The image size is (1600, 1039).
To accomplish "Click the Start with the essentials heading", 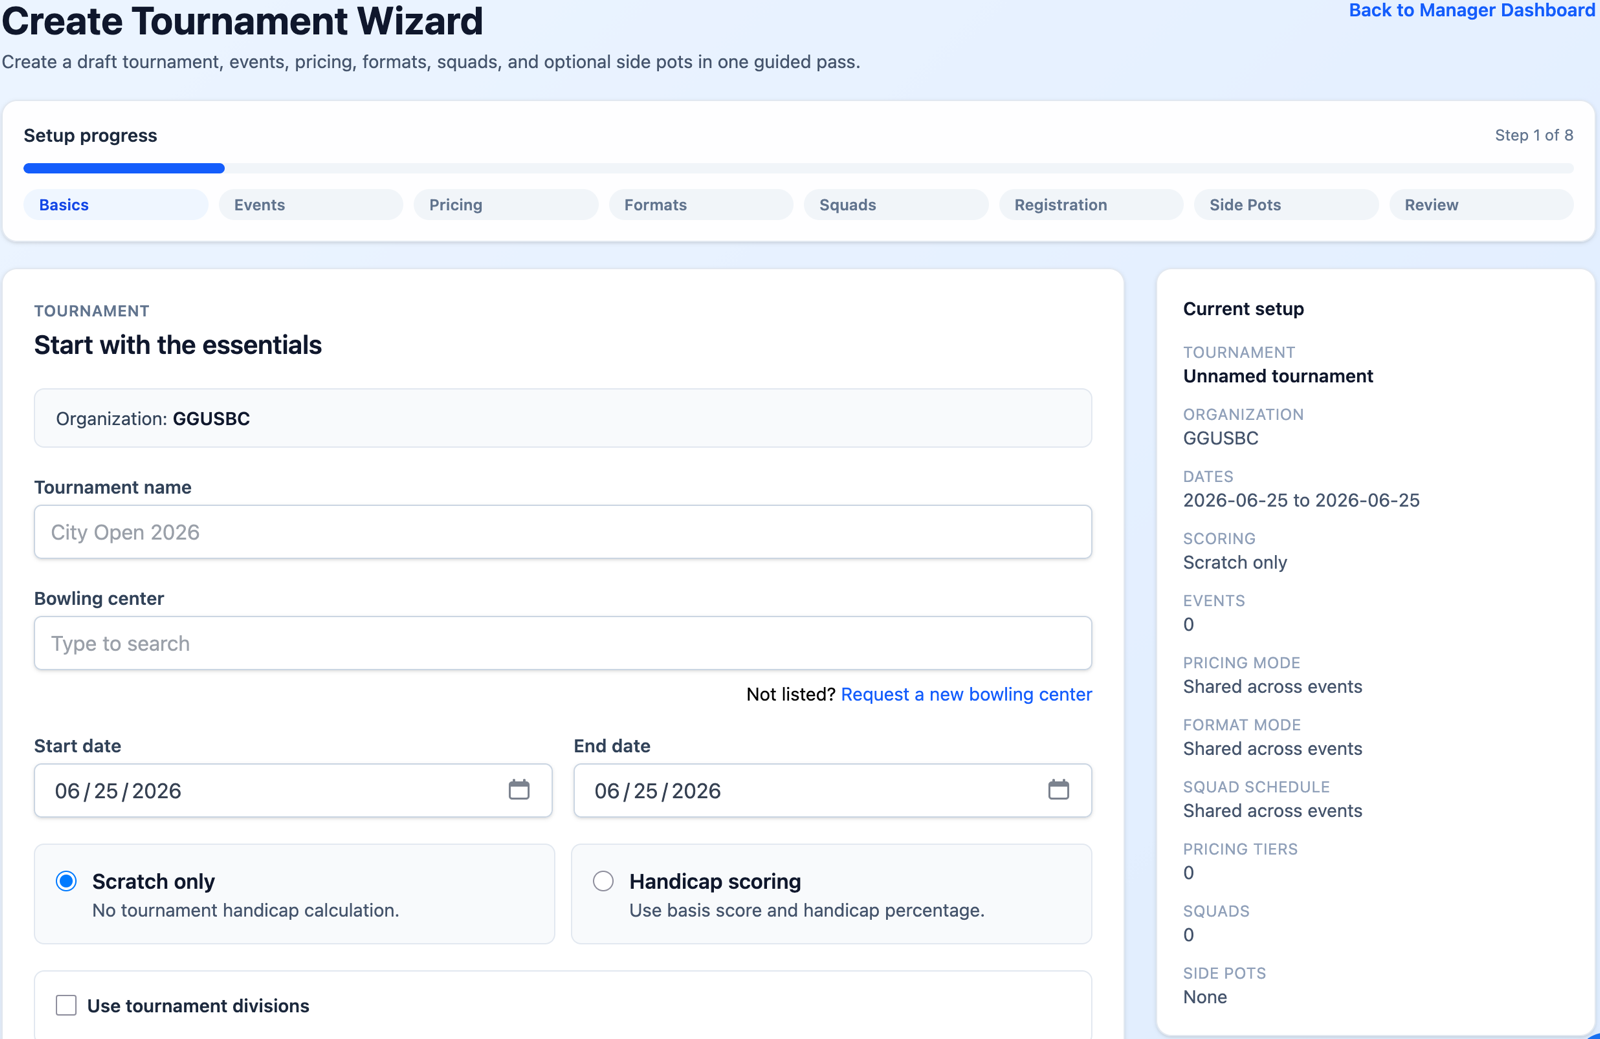I will click(178, 345).
